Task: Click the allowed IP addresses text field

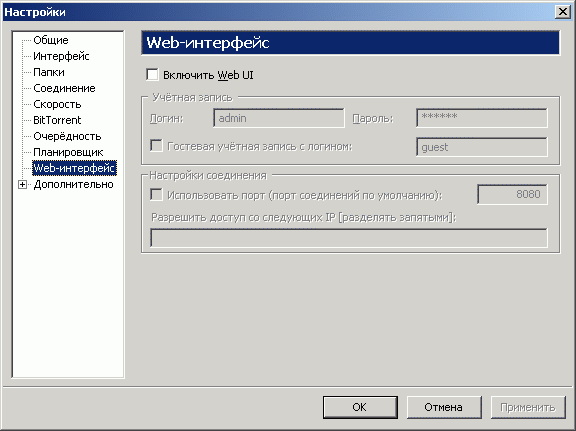Action: [349, 238]
